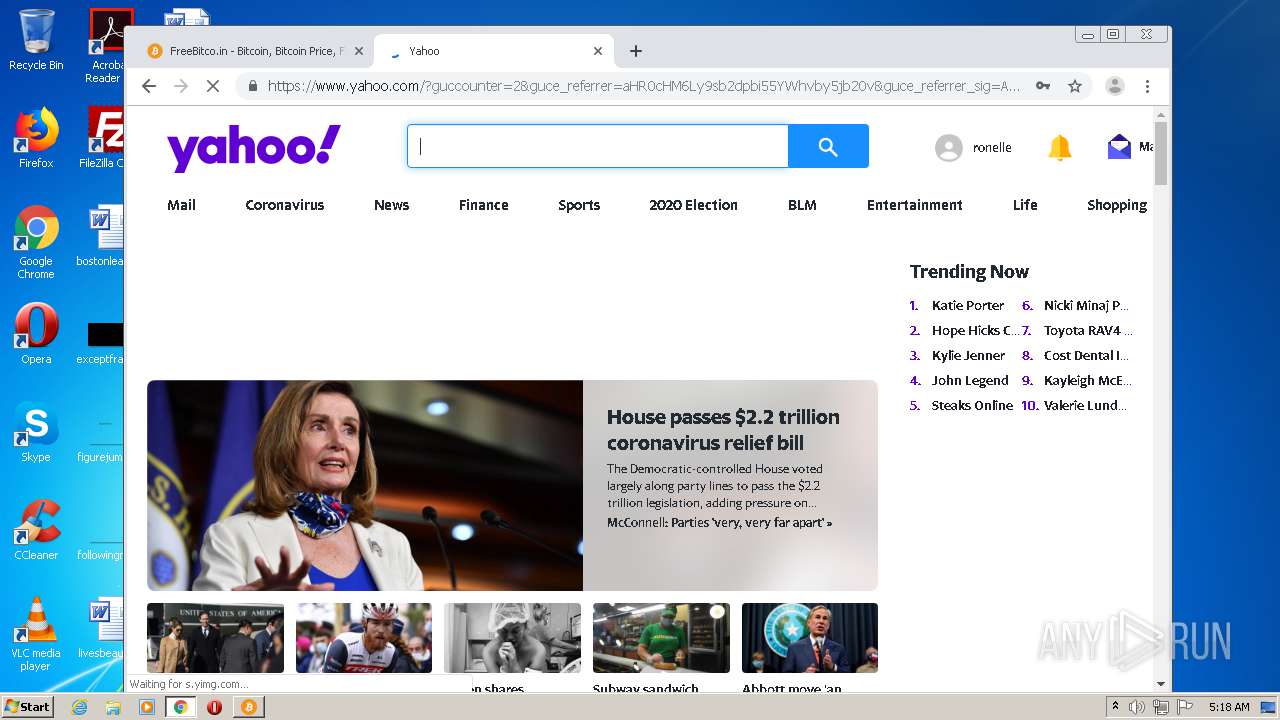The width and height of the screenshot is (1280, 720).
Task: Open Internet Explorer in the taskbar
Action: pyautogui.click(x=80, y=707)
